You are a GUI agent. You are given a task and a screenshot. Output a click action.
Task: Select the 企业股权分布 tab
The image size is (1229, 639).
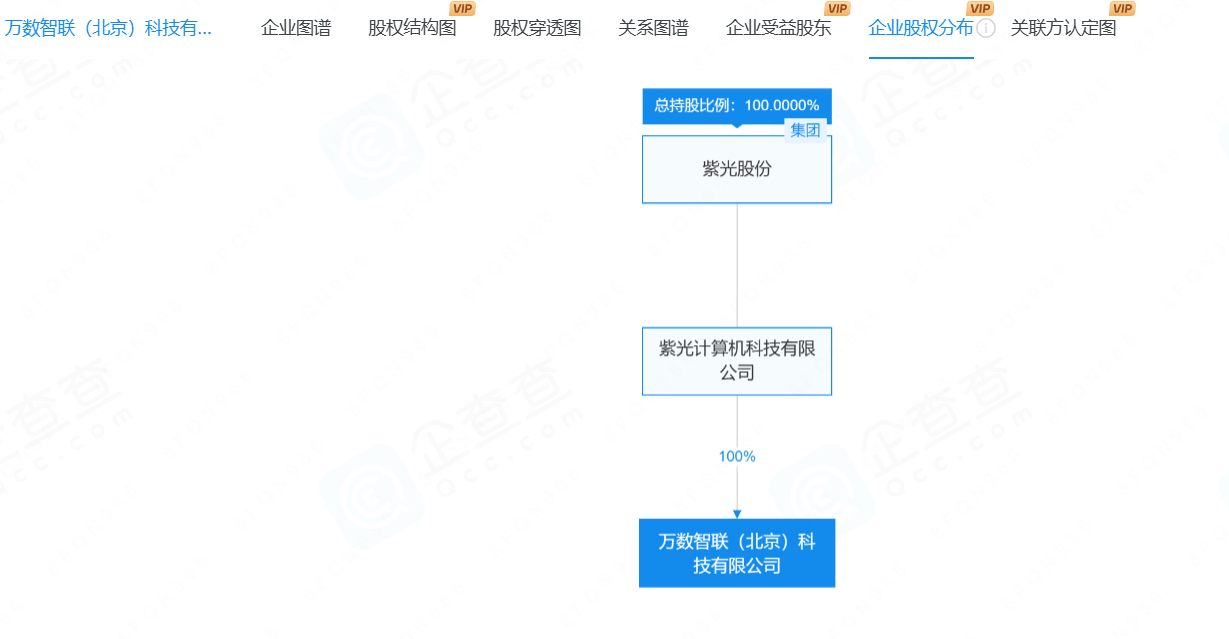click(920, 28)
